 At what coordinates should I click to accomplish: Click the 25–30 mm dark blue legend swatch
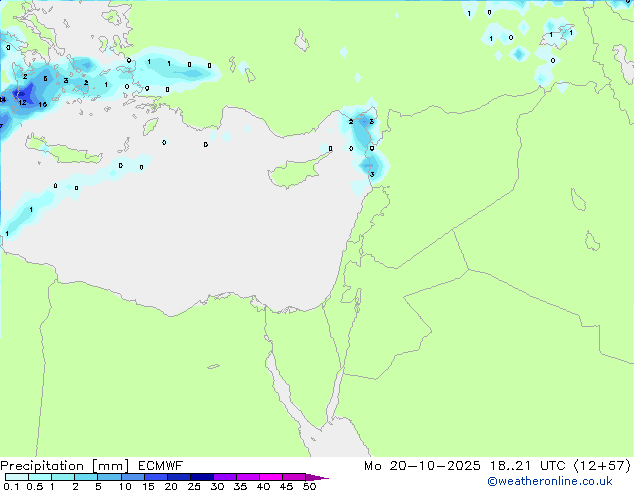tap(202, 477)
